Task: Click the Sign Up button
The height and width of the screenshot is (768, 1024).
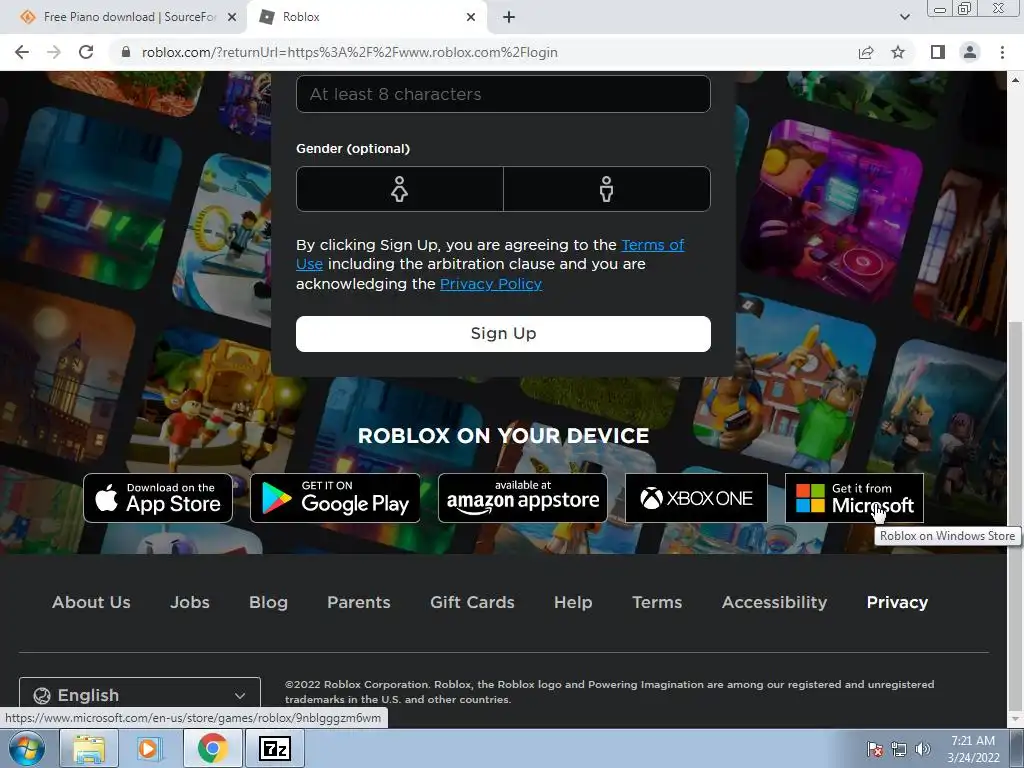Action: point(503,334)
